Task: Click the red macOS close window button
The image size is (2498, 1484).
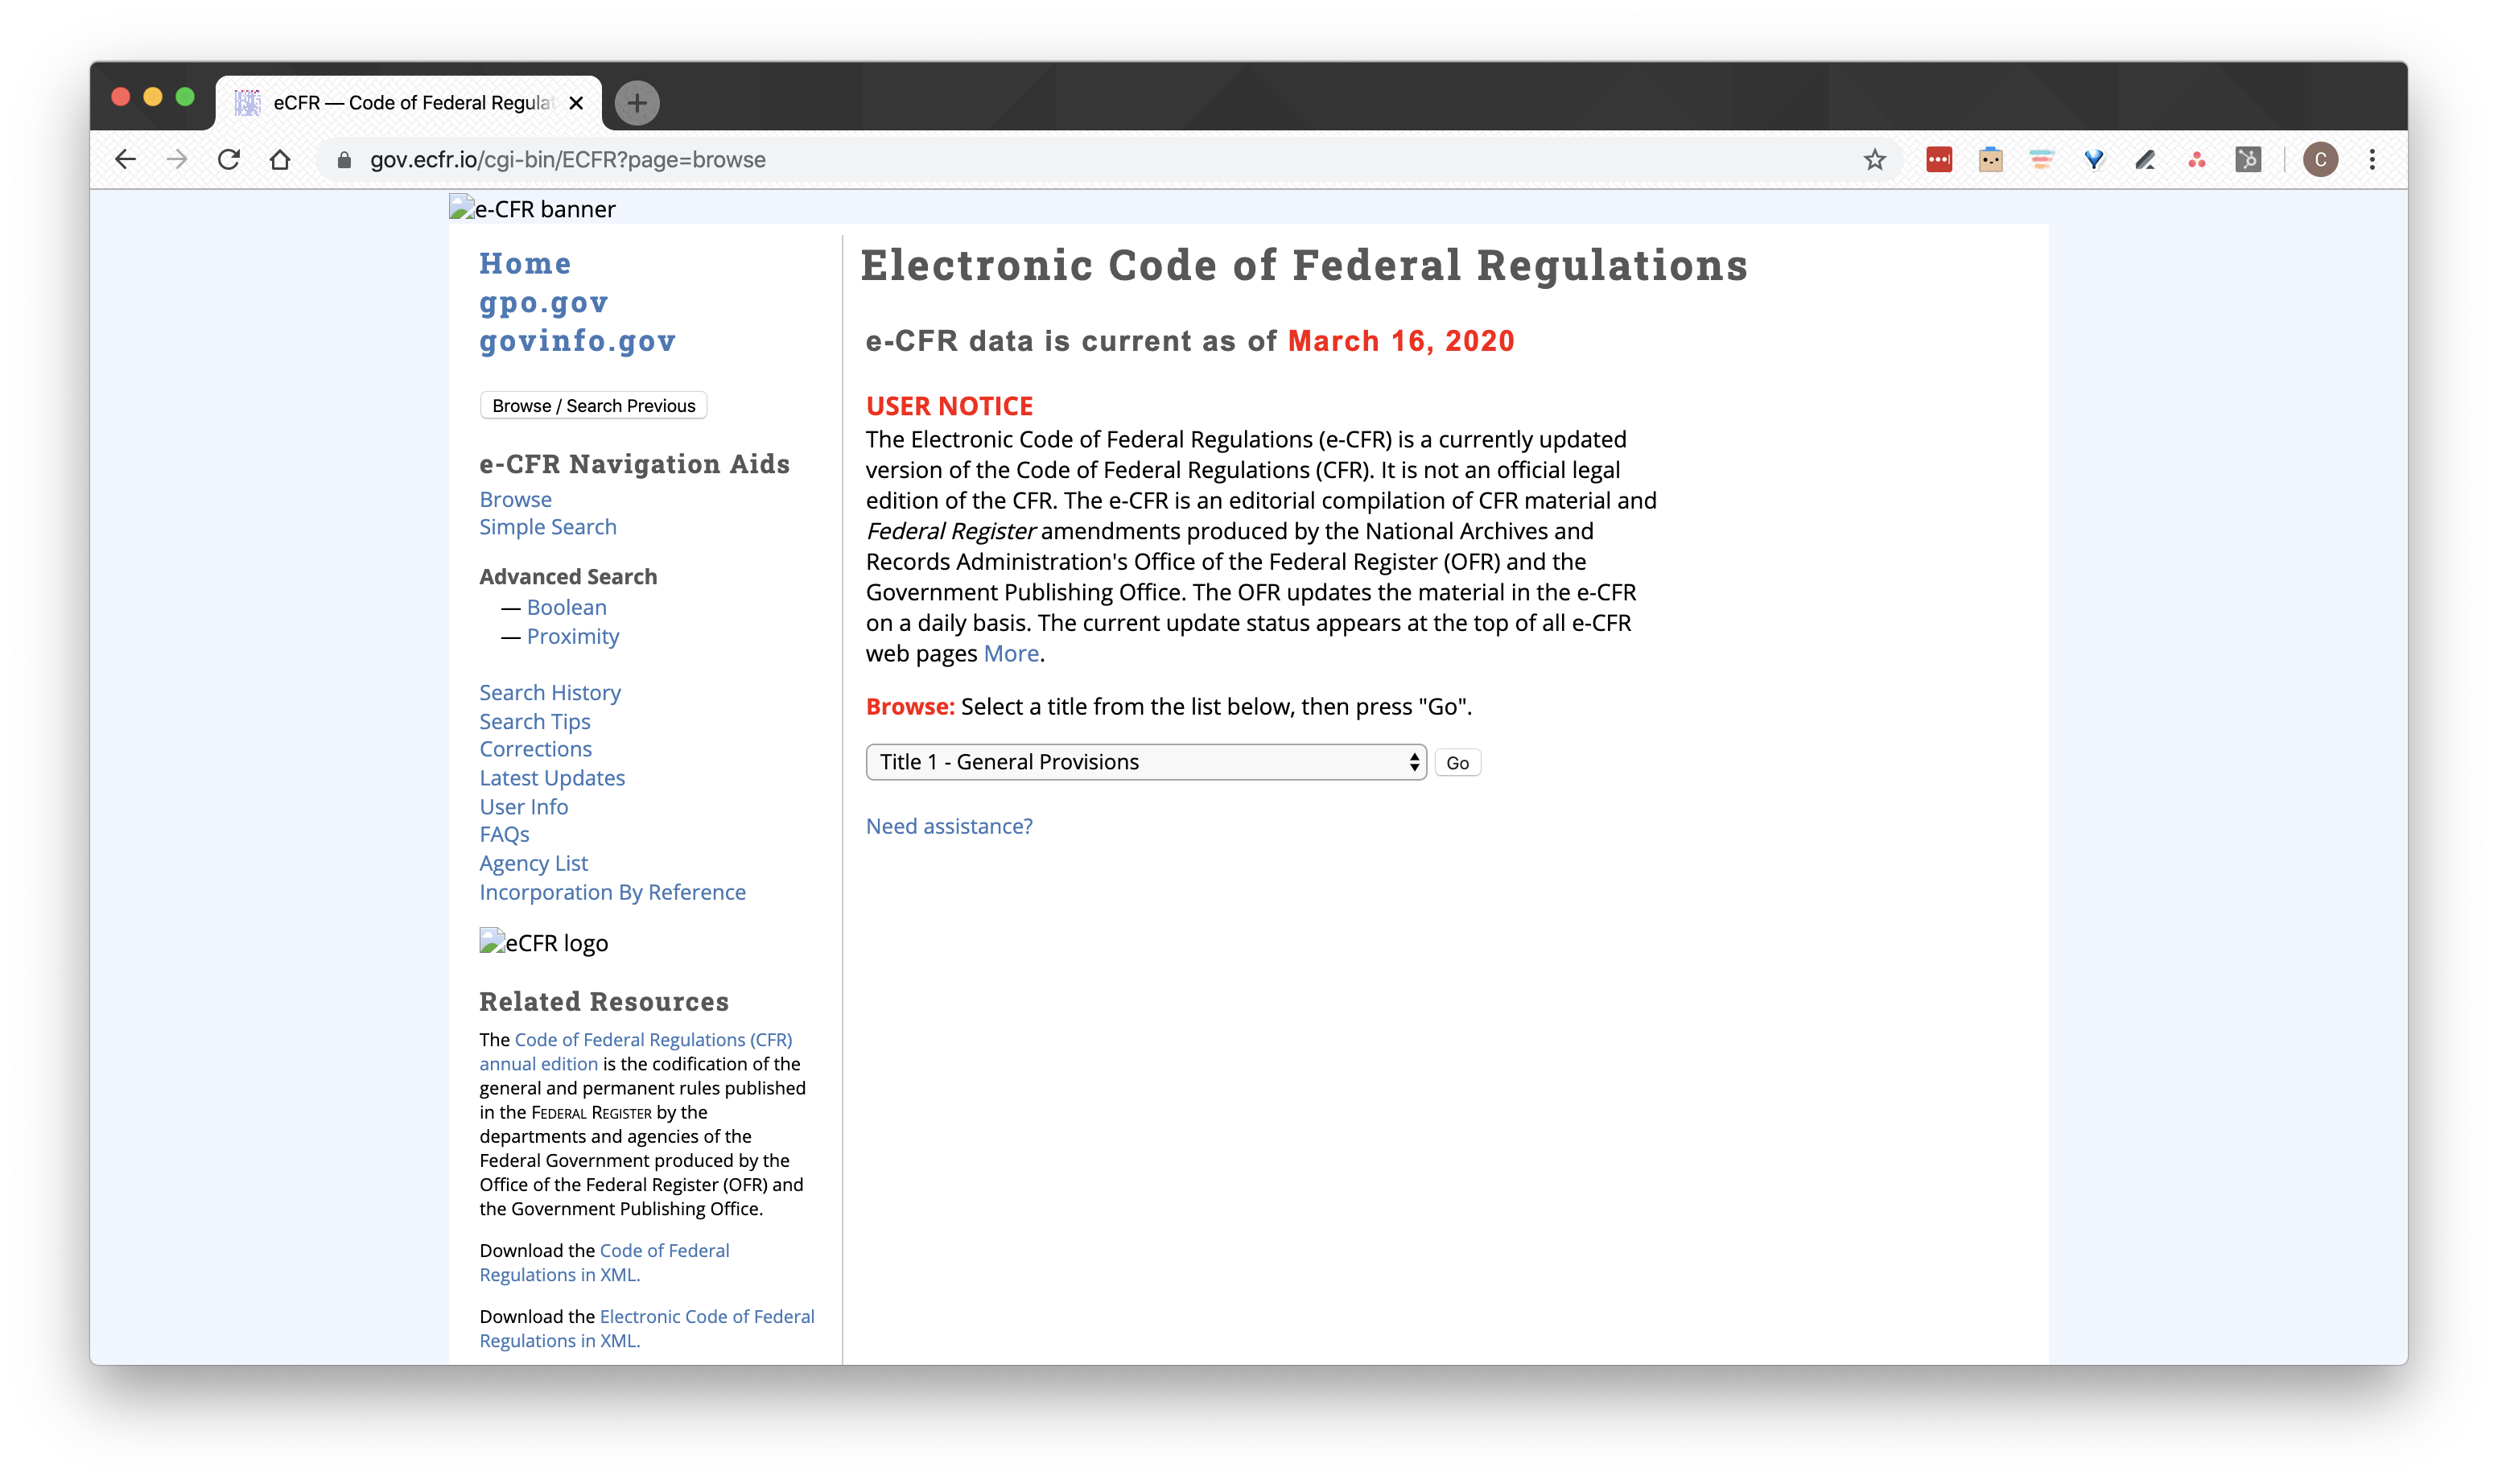Action: click(121, 96)
